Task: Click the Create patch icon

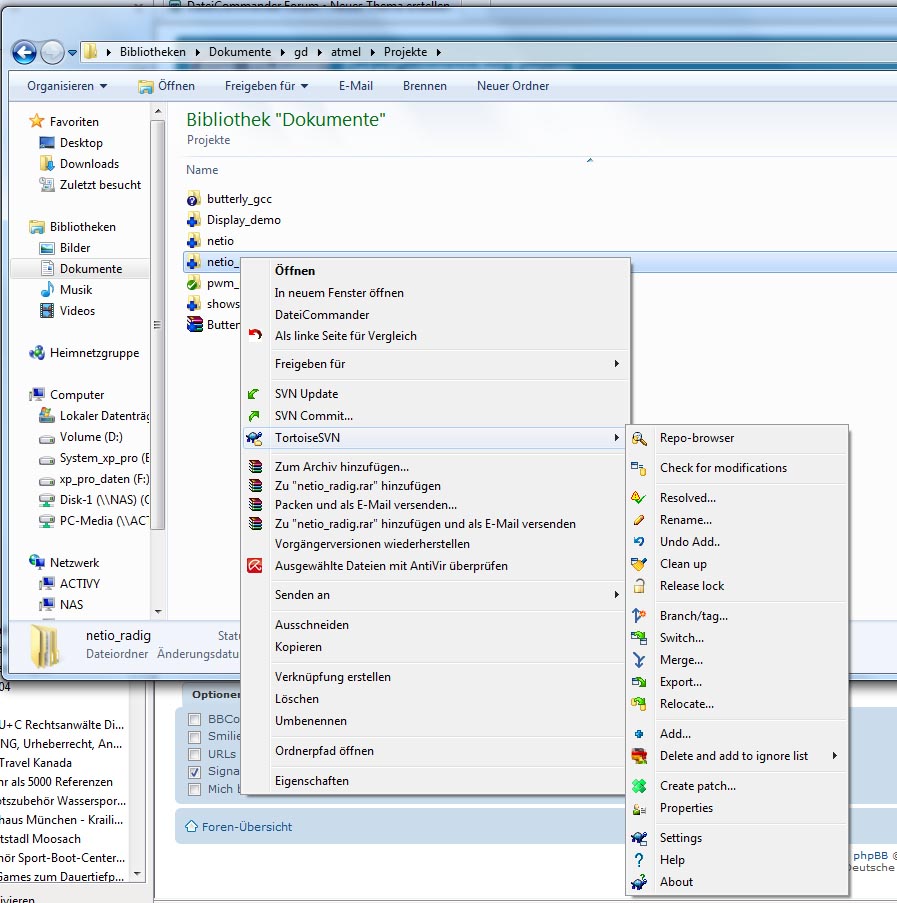Action: 639,786
